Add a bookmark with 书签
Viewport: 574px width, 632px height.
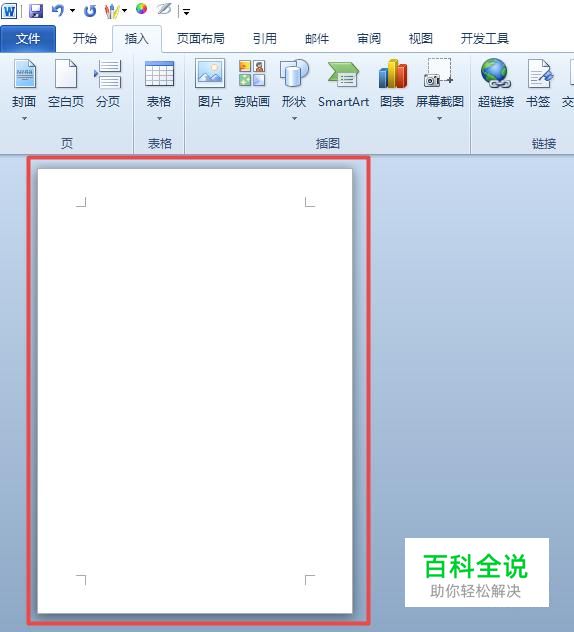[538, 83]
